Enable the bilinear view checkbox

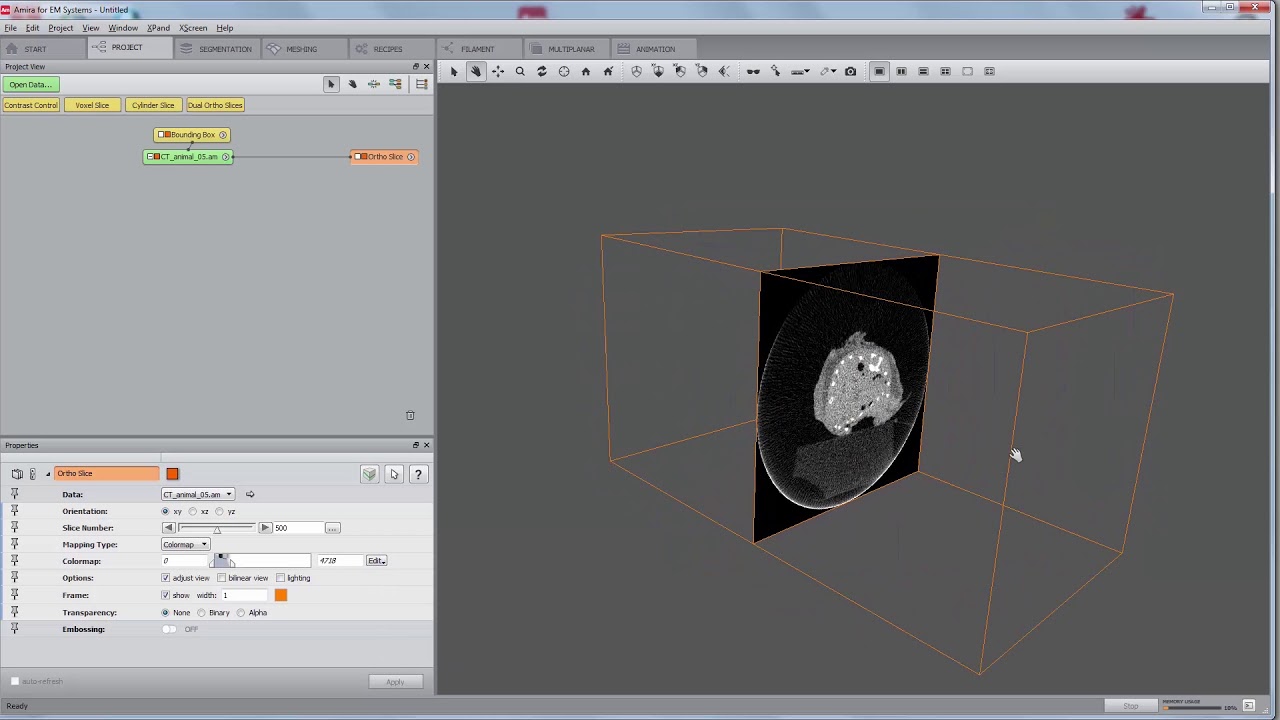coord(222,578)
